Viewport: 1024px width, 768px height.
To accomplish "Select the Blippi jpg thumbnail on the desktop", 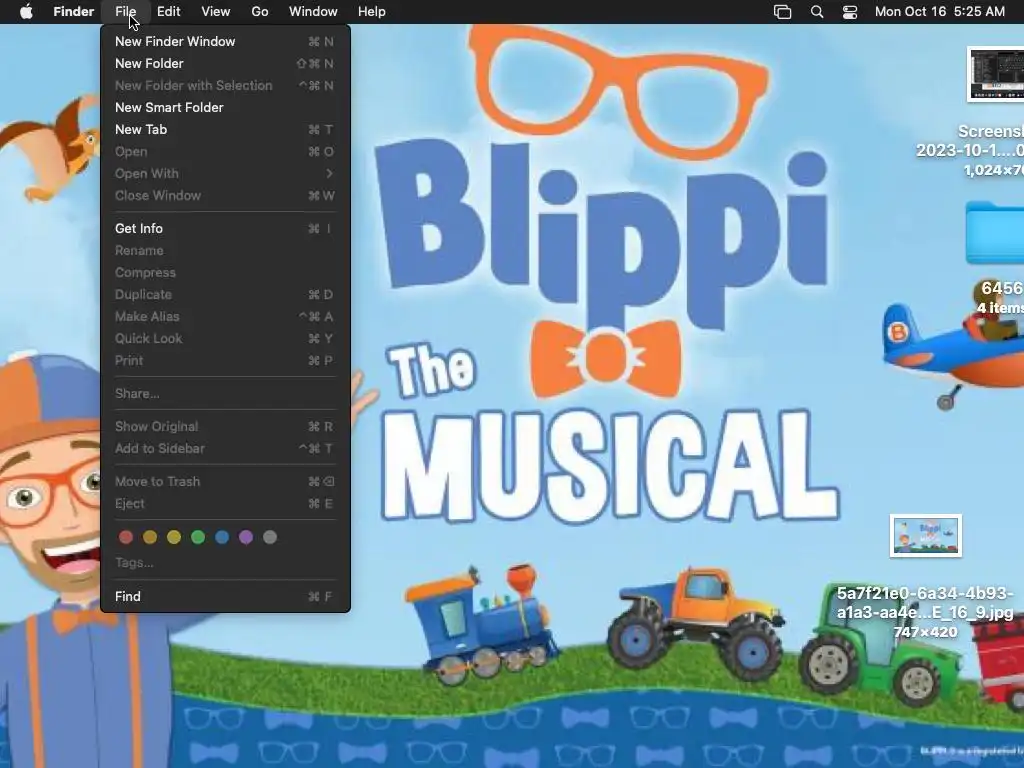I will coord(925,536).
